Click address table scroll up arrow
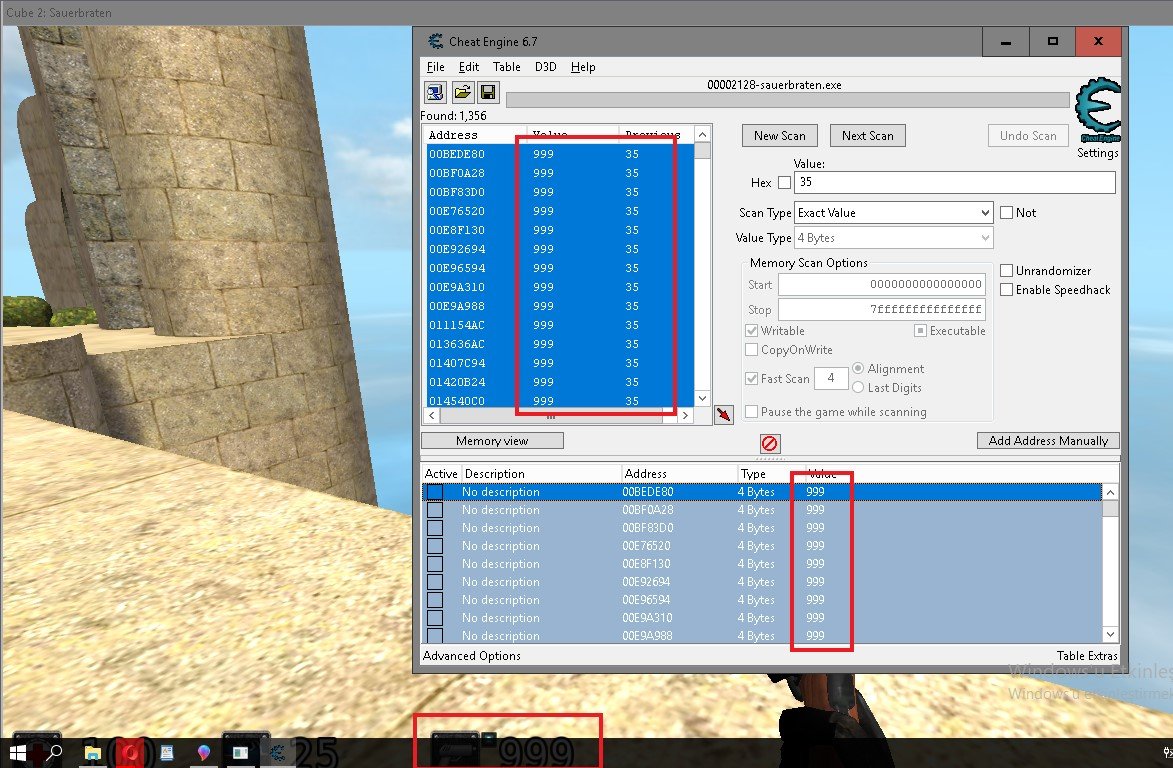 pos(1110,492)
